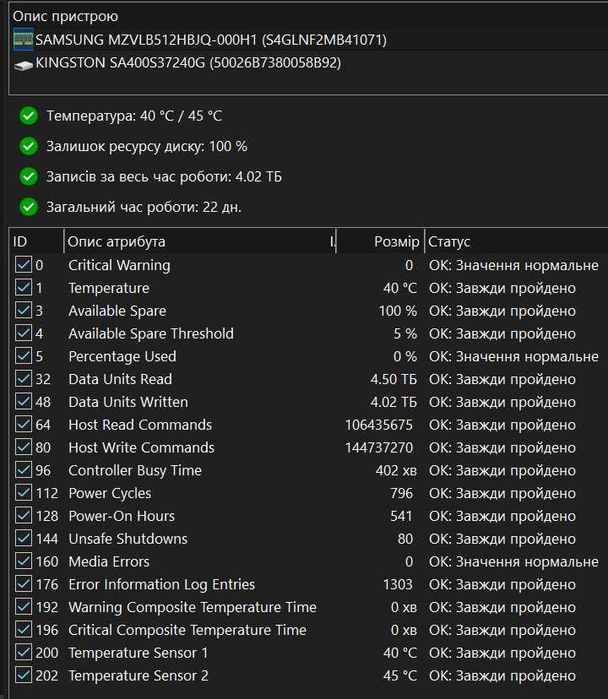Select the SAMSUNG MZVLB512HBJQ-000H1 device name
Screen dimensions: 608x699
pos(211,40)
